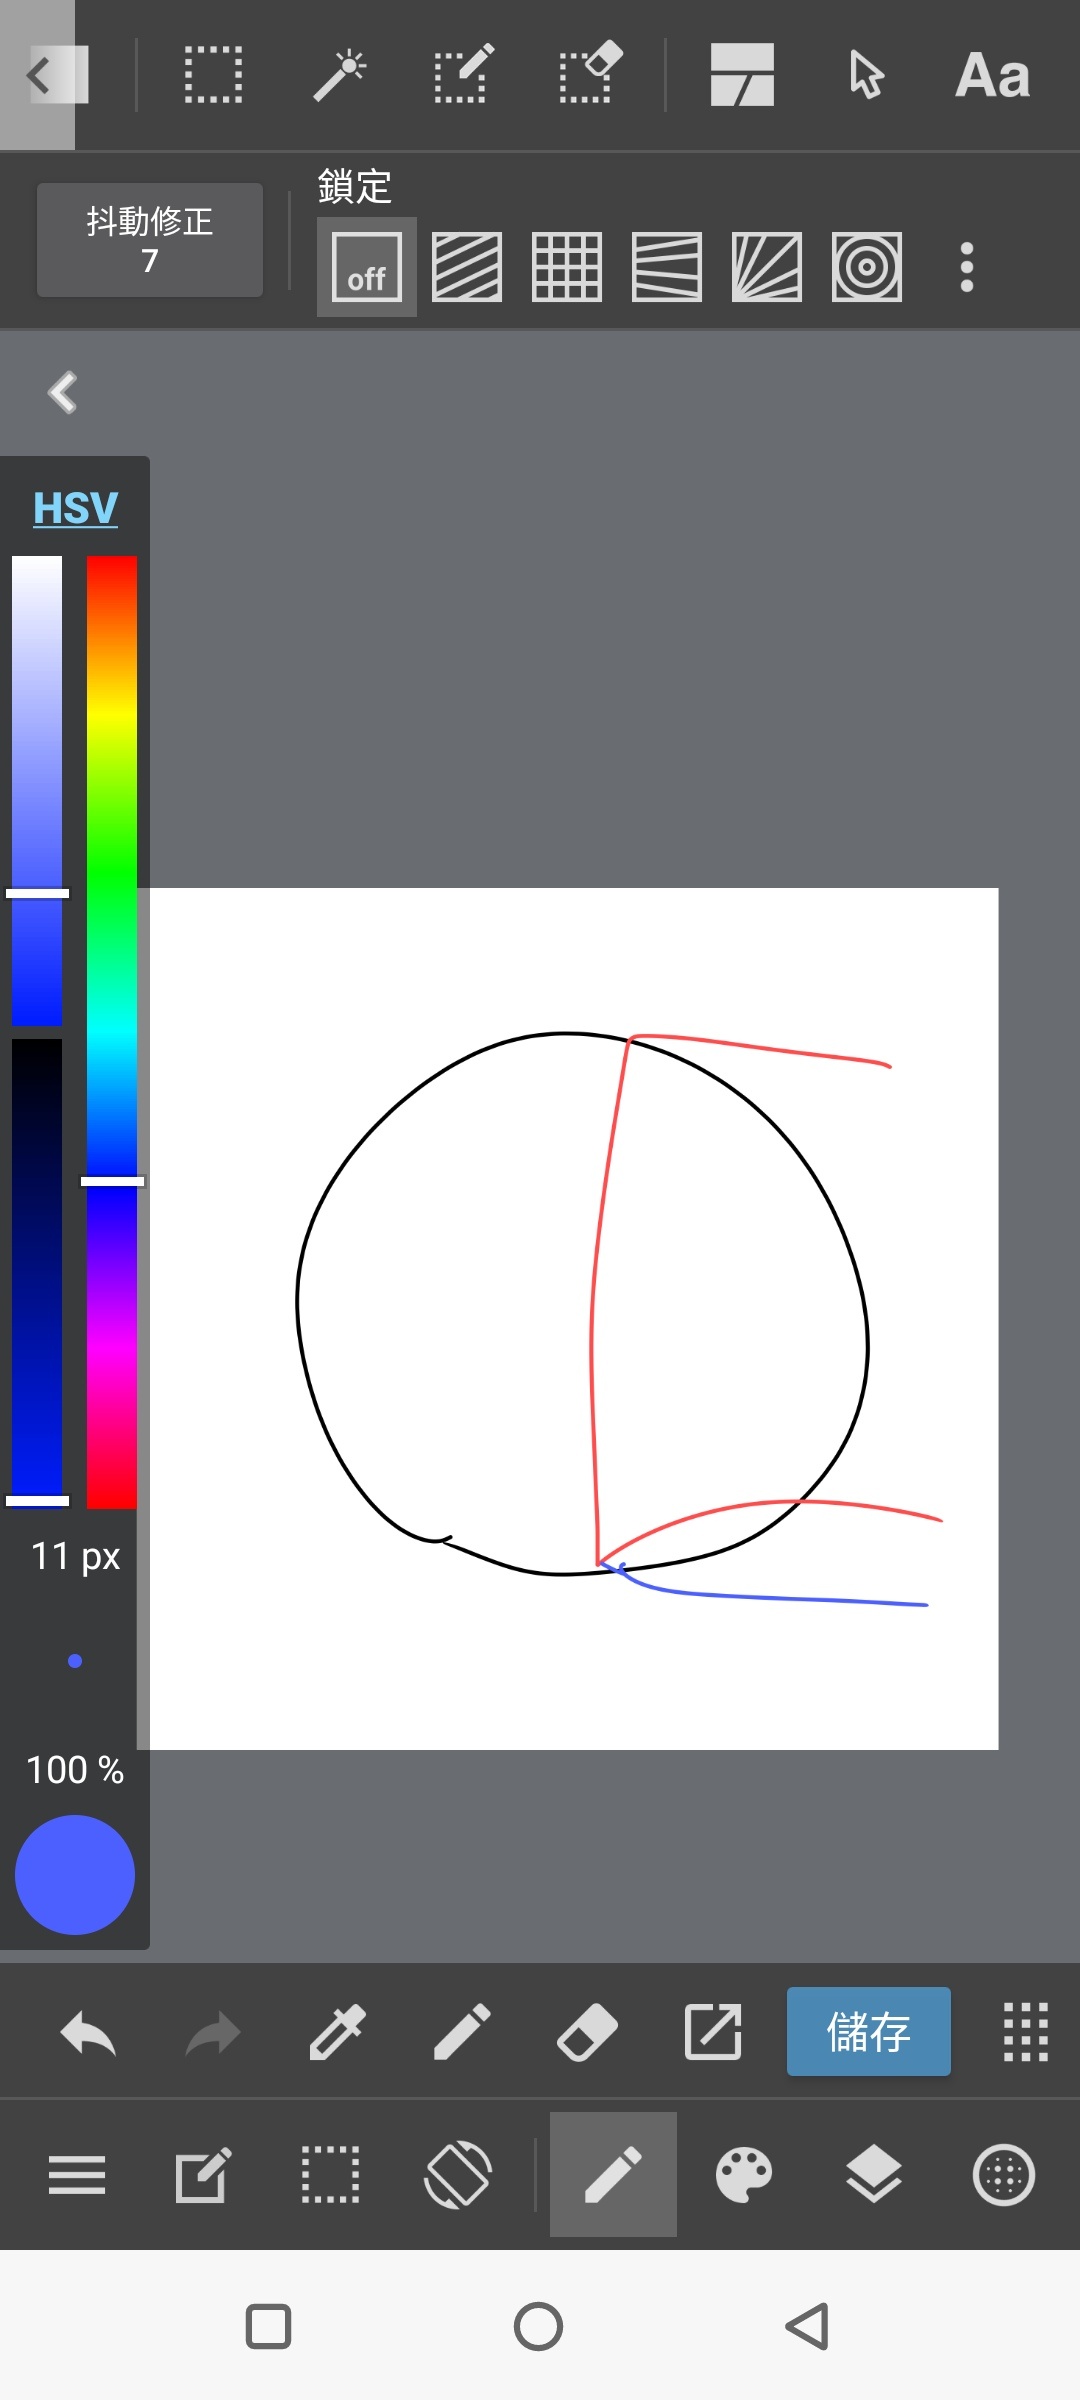This screenshot has height=2400, width=1080.
Task: Tap the back arrow in top toolbar
Action: tap(38, 75)
